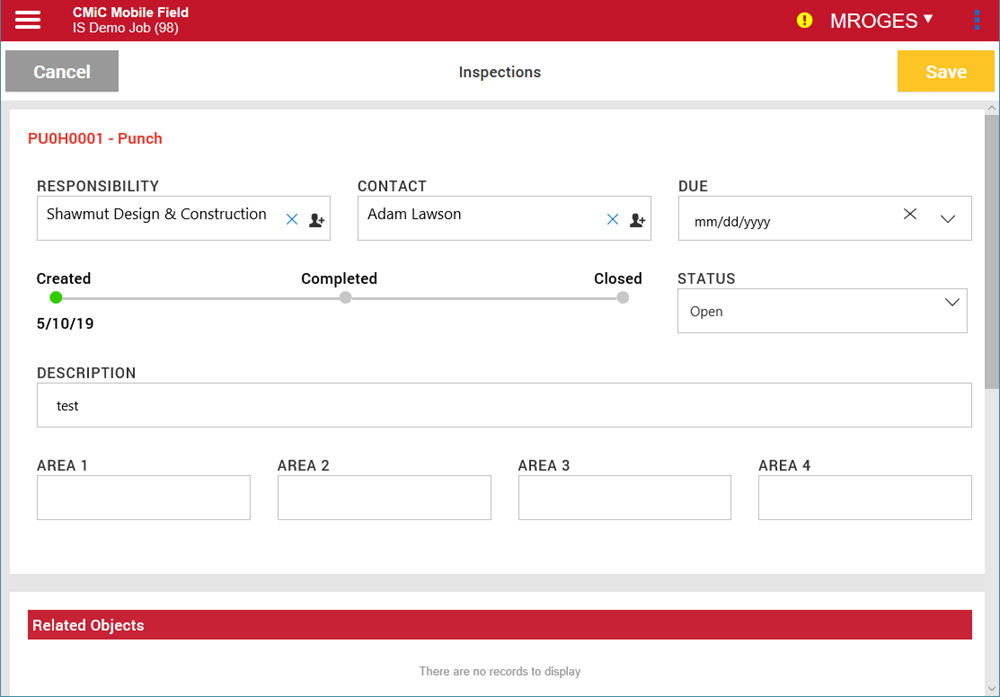The height and width of the screenshot is (697, 1000).
Task: Select the Completed timeline point
Action: pos(345,298)
